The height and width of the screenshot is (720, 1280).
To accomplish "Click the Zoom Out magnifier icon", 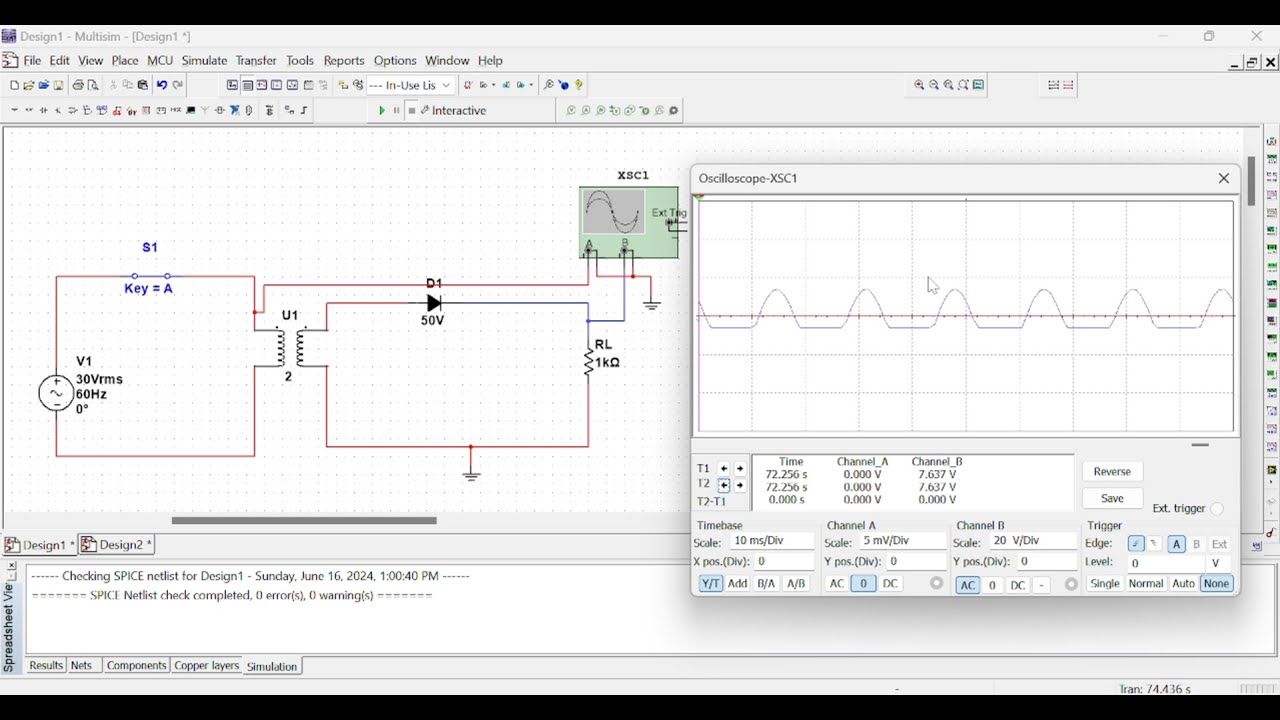I will click(x=934, y=85).
